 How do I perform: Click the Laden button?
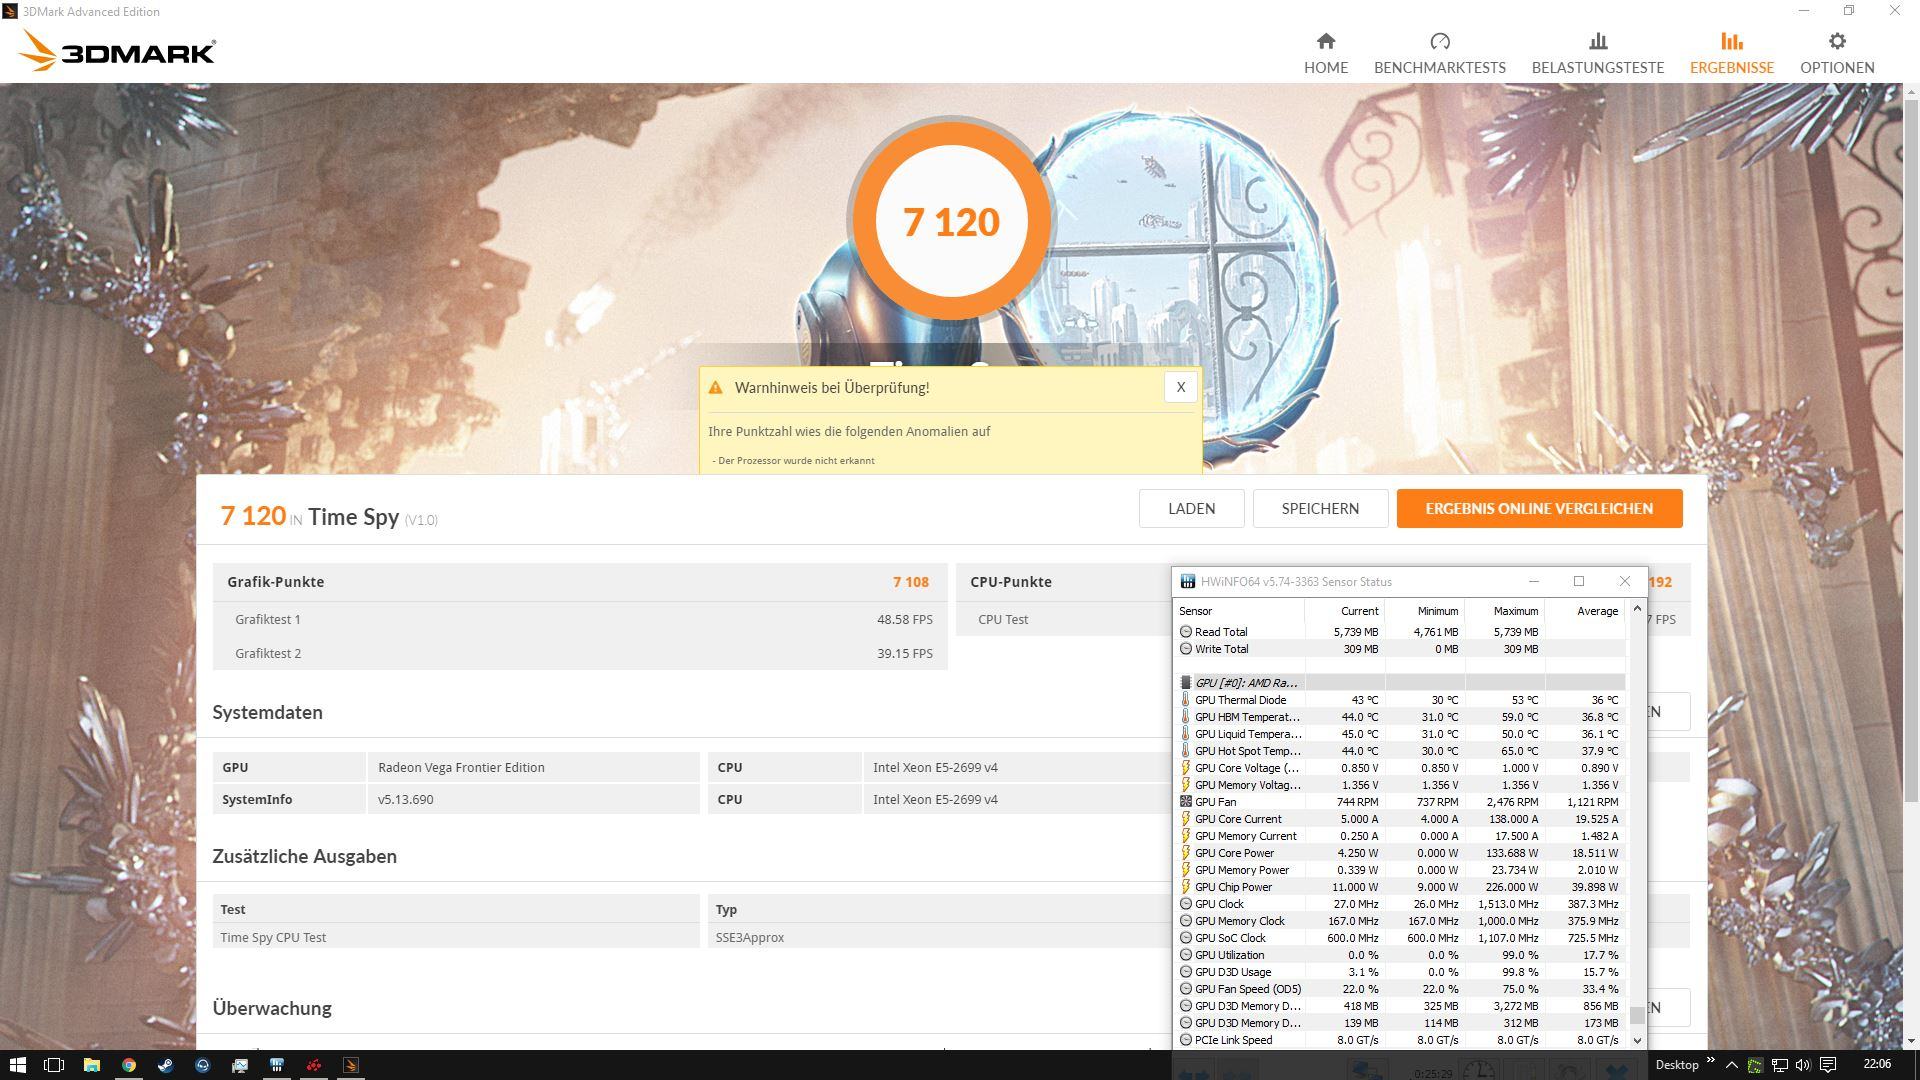pos(1191,508)
